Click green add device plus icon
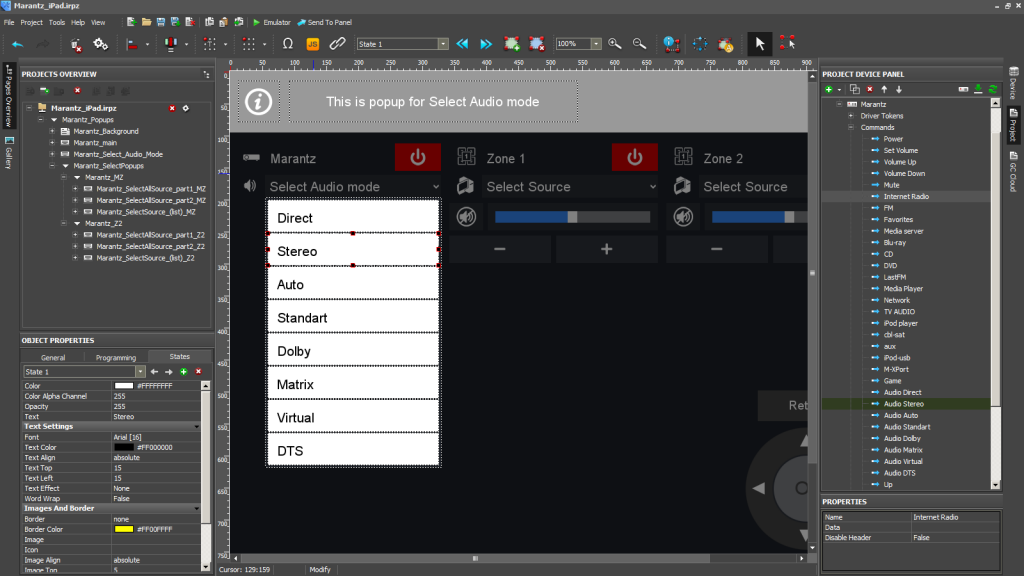 pyautogui.click(x=828, y=89)
